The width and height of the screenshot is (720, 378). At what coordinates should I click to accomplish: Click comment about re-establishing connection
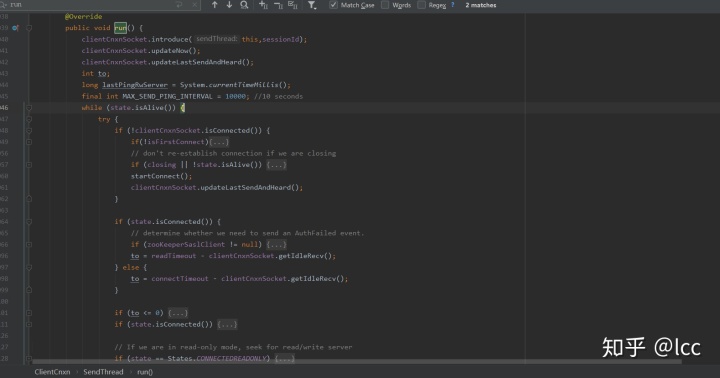point(233,153)
